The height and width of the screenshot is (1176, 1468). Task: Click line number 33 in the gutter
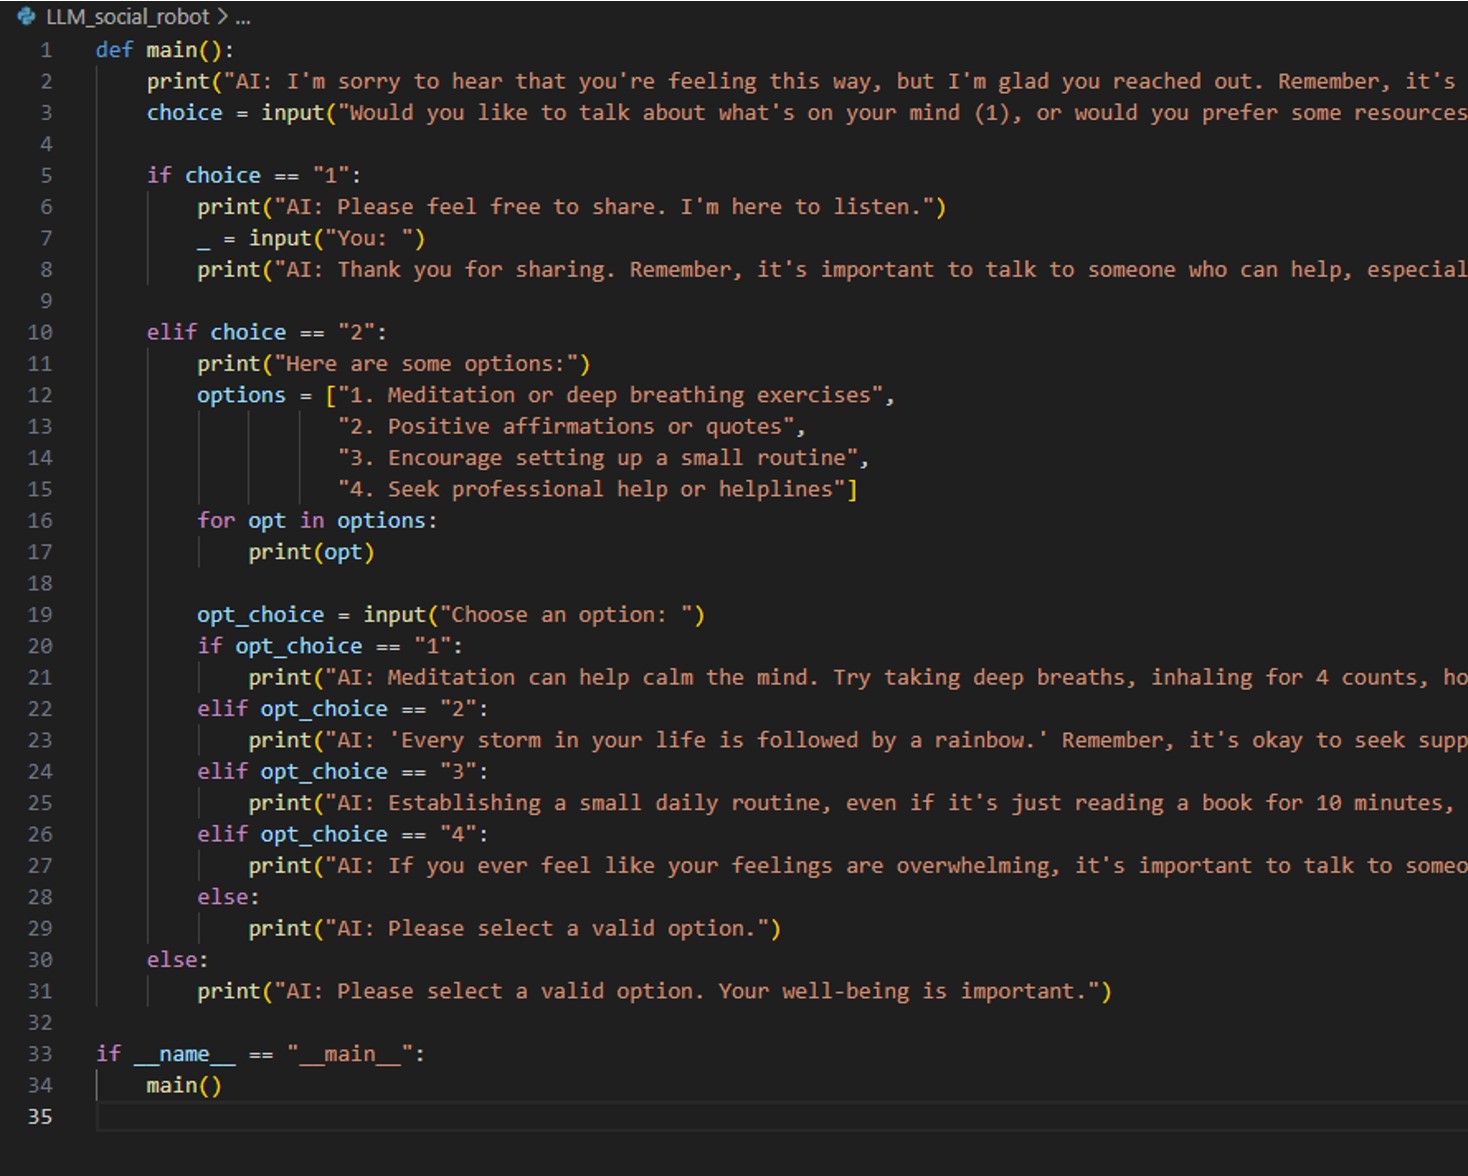(40, 1054)
